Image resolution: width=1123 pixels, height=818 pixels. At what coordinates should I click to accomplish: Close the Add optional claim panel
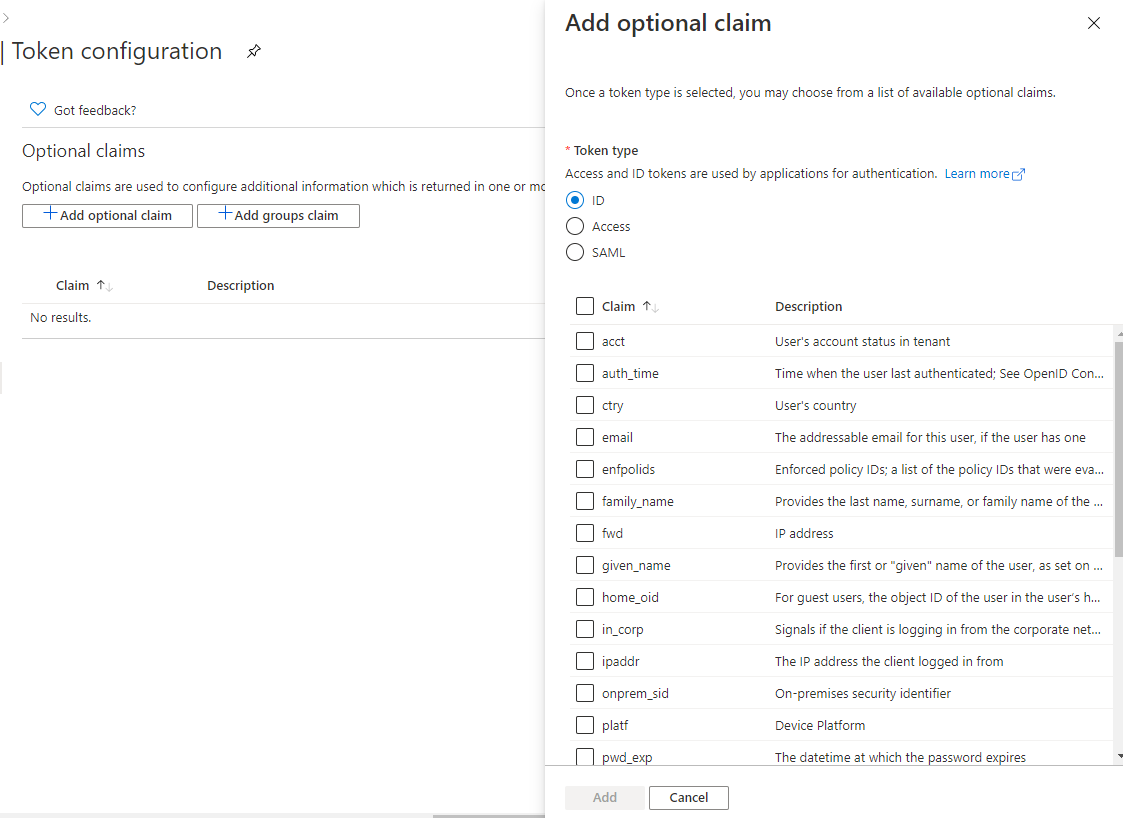[x=1094, y=23]
